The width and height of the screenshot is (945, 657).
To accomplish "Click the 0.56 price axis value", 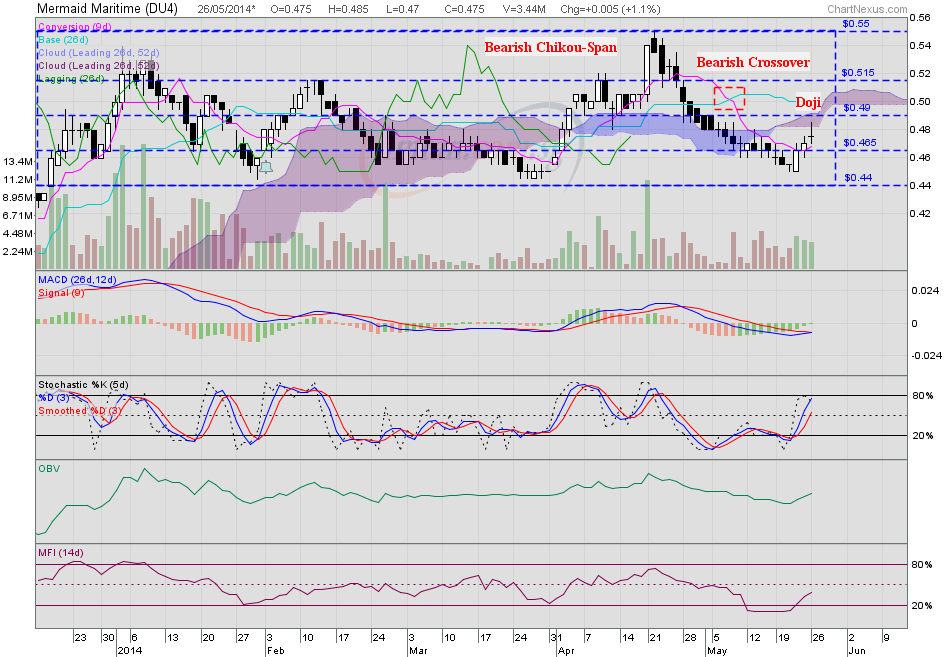I will tap(920, 17).
